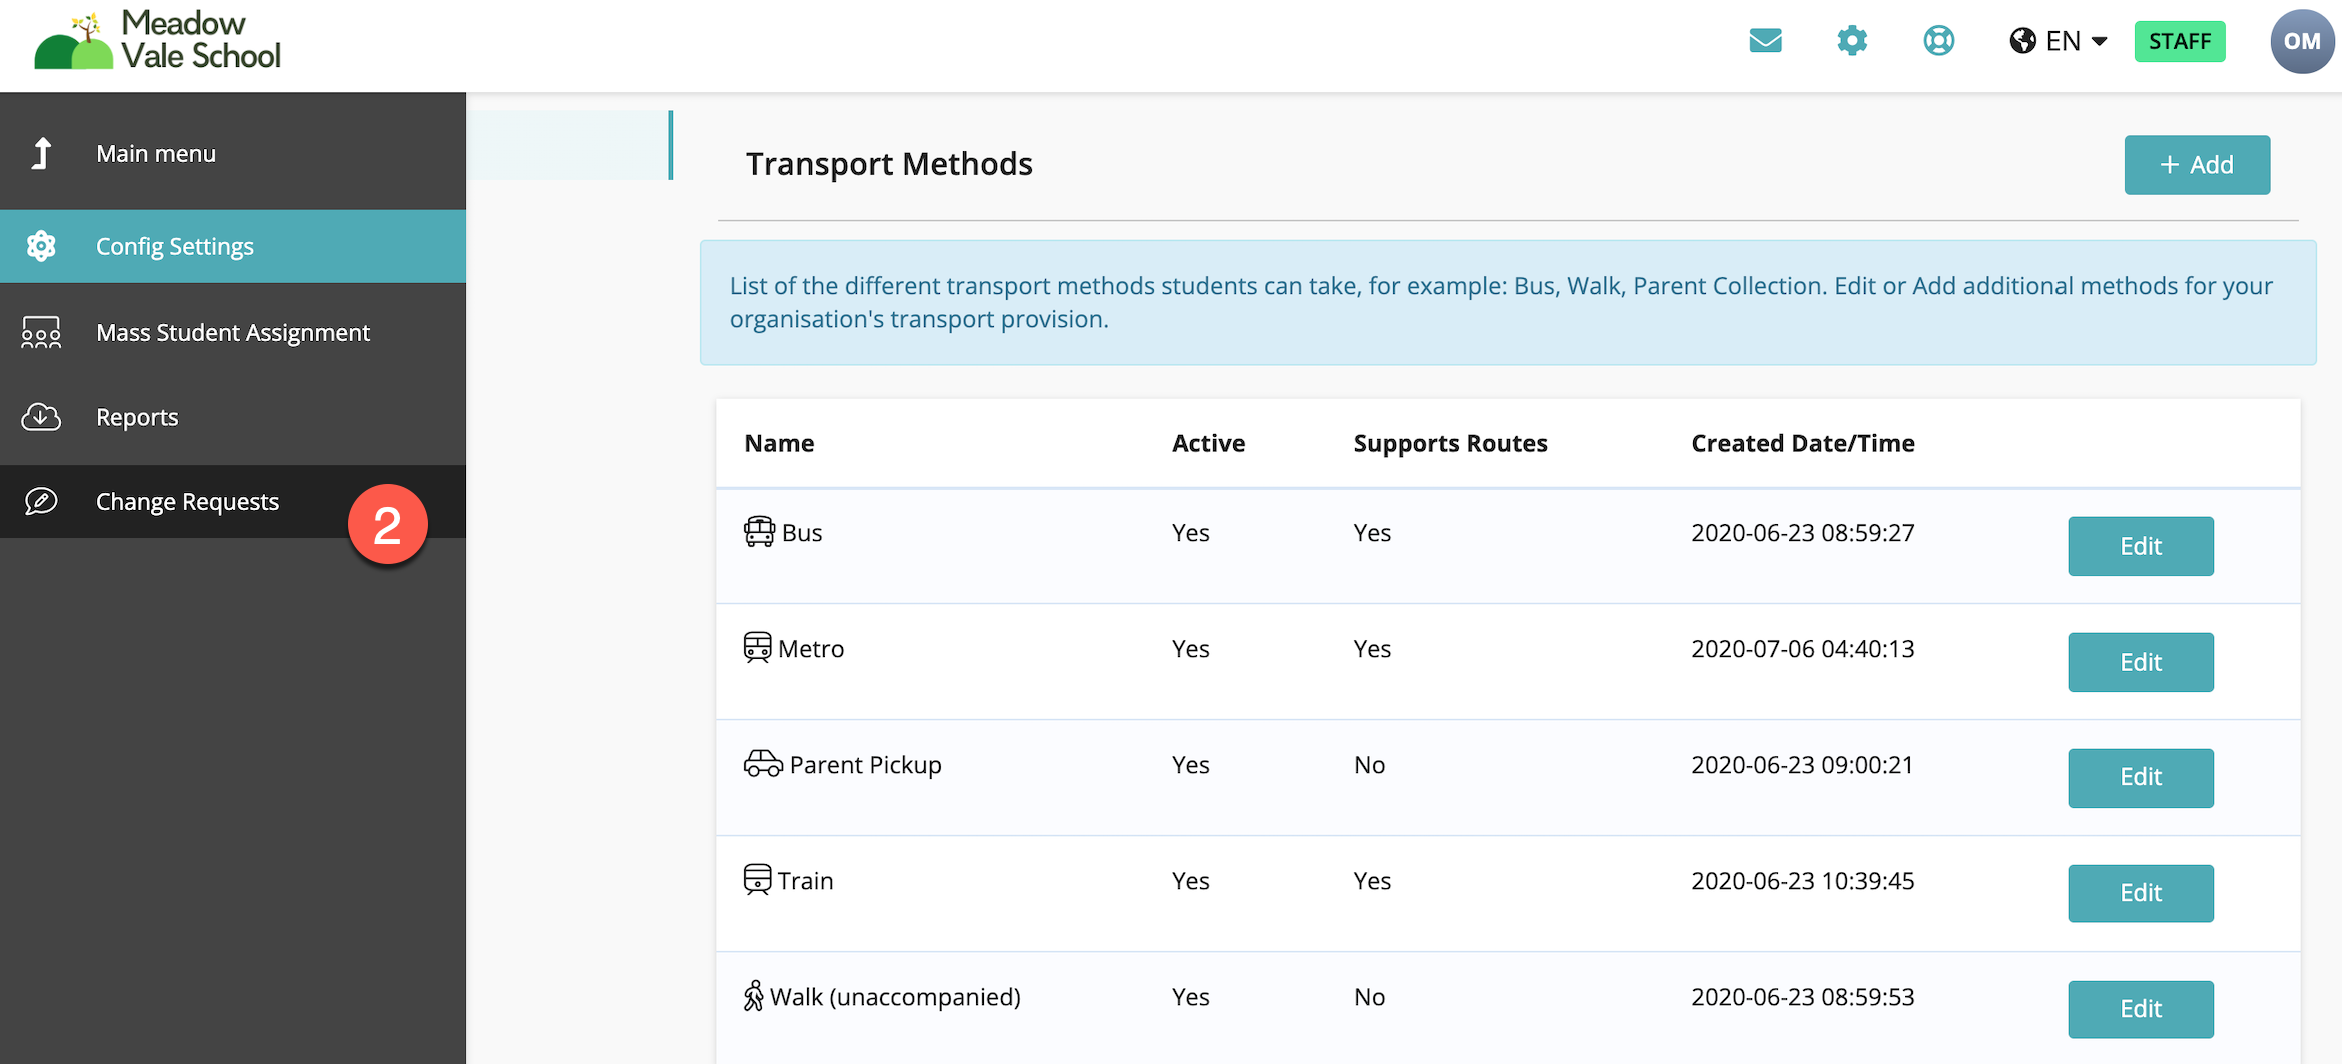Edit the Parent Pickup row
2342x1064 pixels.
pyautogui.click(x=2140, y=778)
